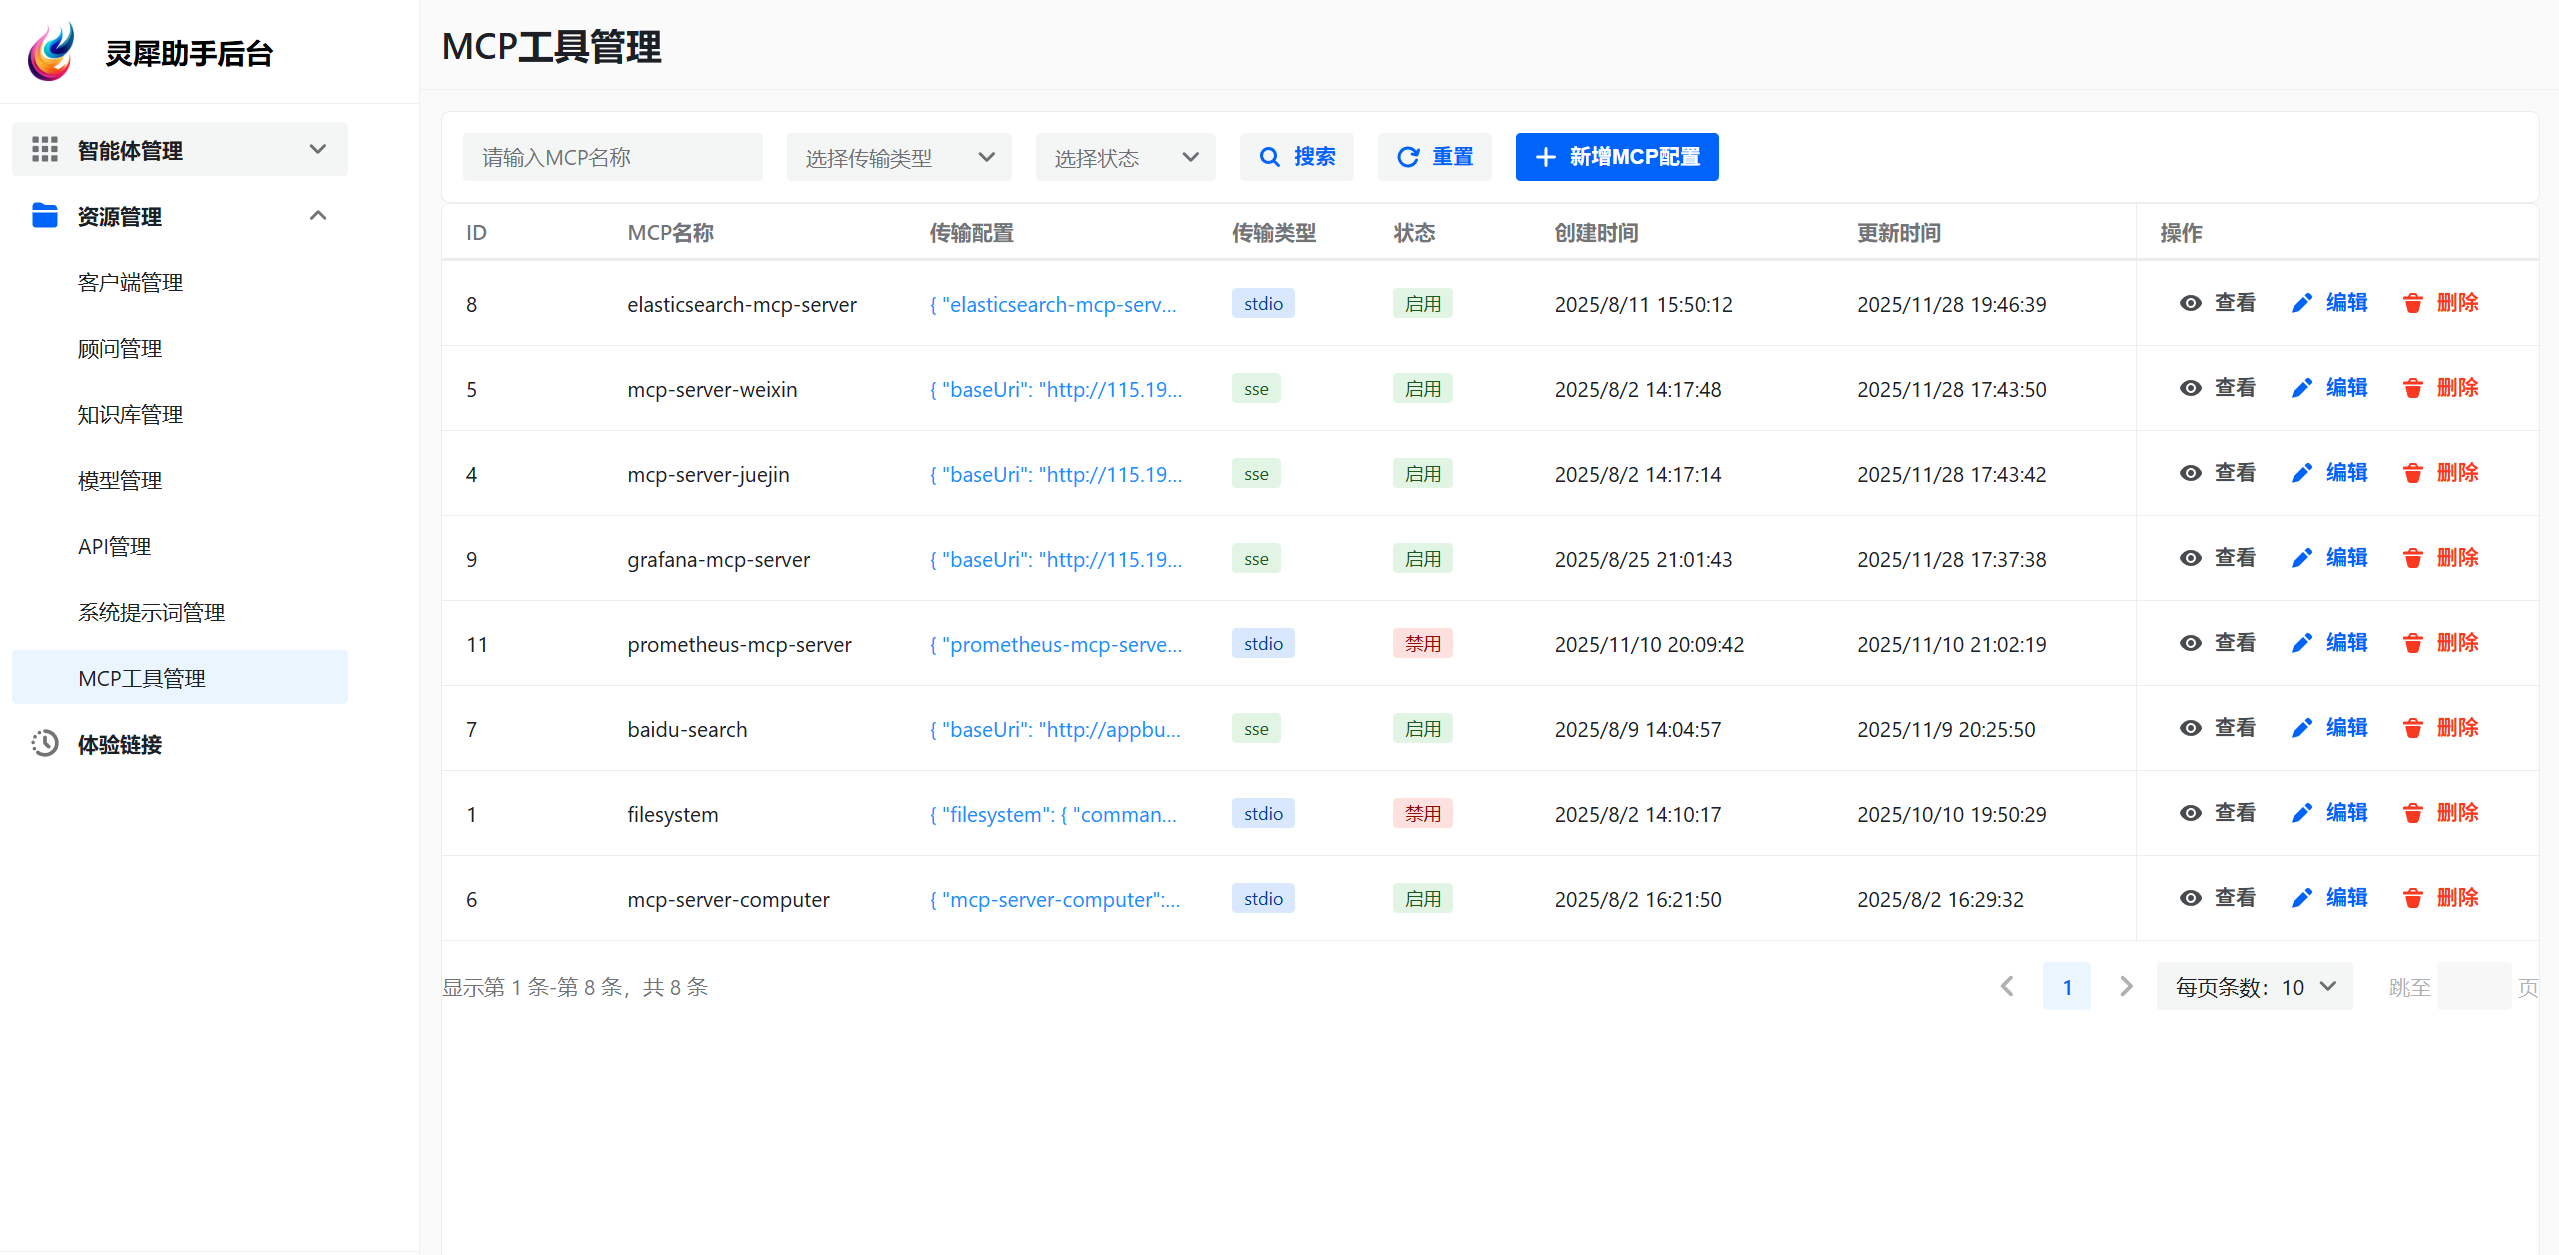Click the eye icon for elasticsearch-mcp-server
The image size is (2559, 1255).
(x=2190, y=303)
